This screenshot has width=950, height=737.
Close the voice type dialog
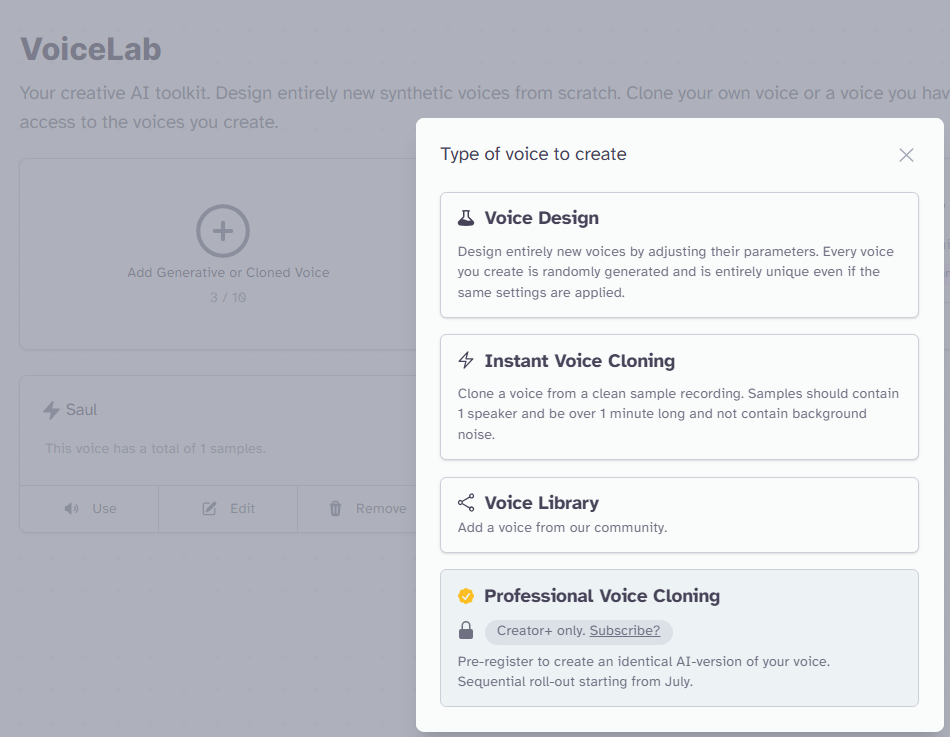tap(906, 155)
